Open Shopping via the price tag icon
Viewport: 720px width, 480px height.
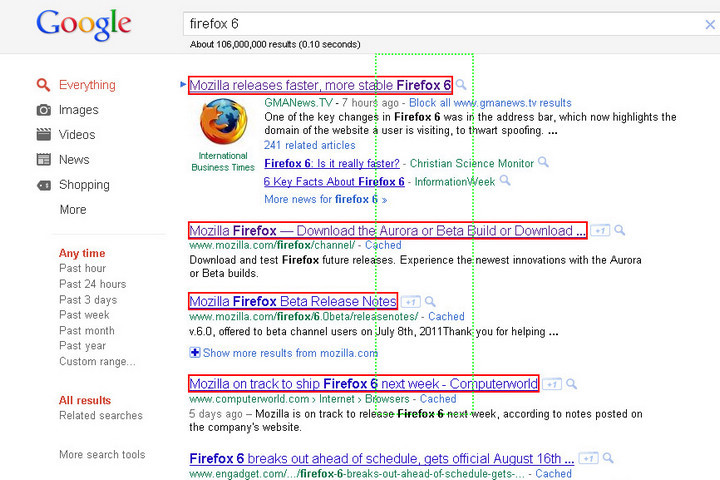44,185
